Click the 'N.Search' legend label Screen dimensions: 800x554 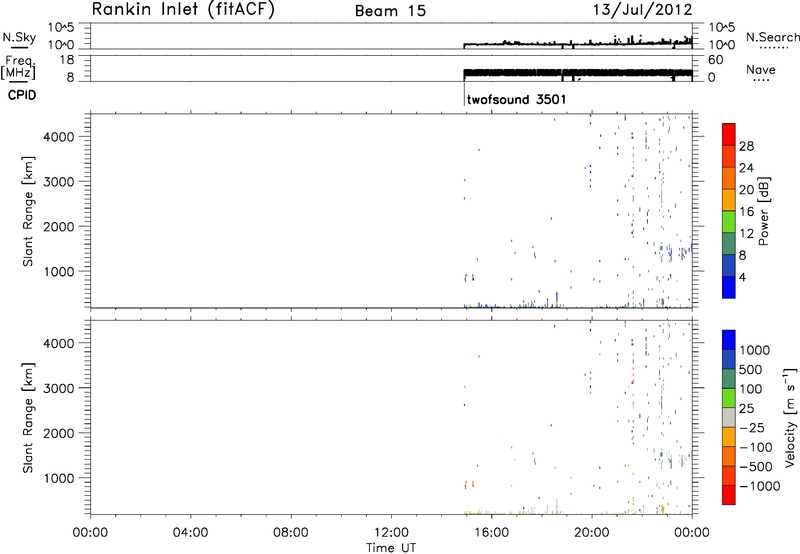(773, 37)
